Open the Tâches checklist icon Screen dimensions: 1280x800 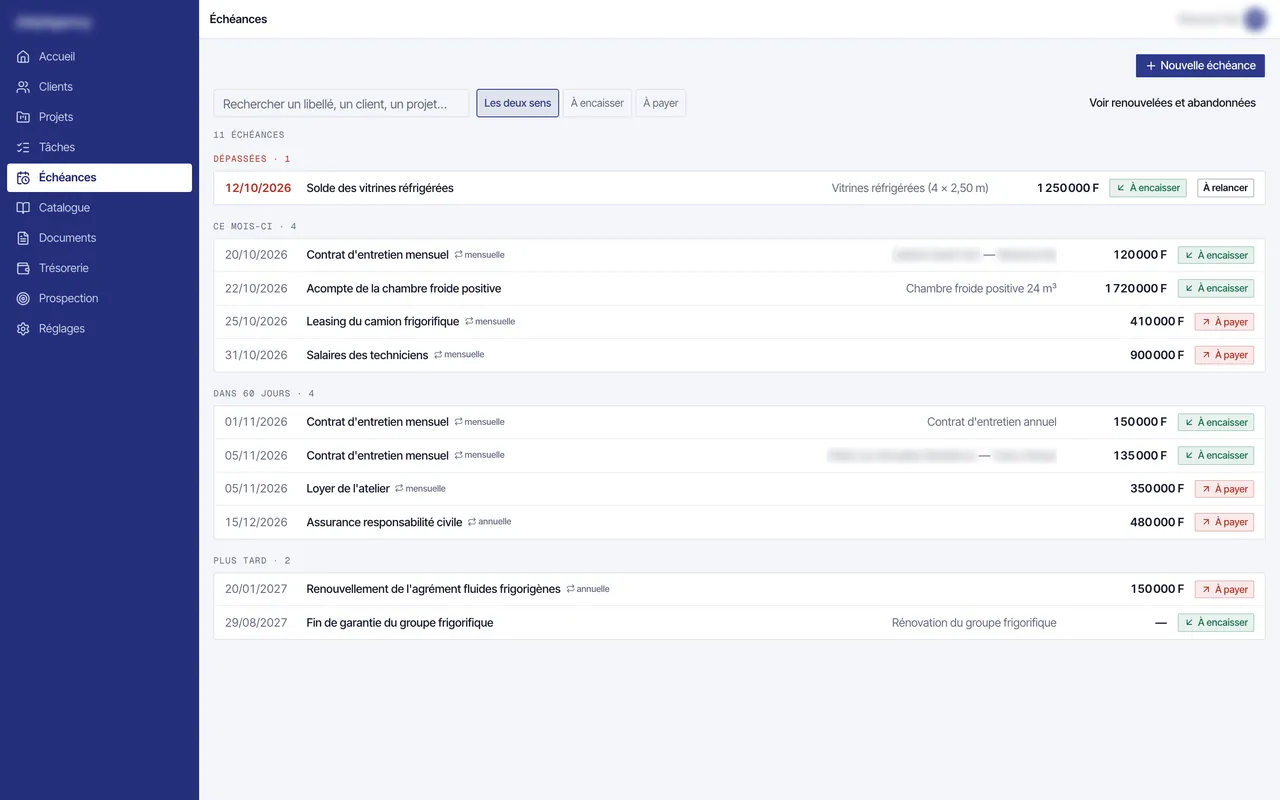tap(23, 147)
